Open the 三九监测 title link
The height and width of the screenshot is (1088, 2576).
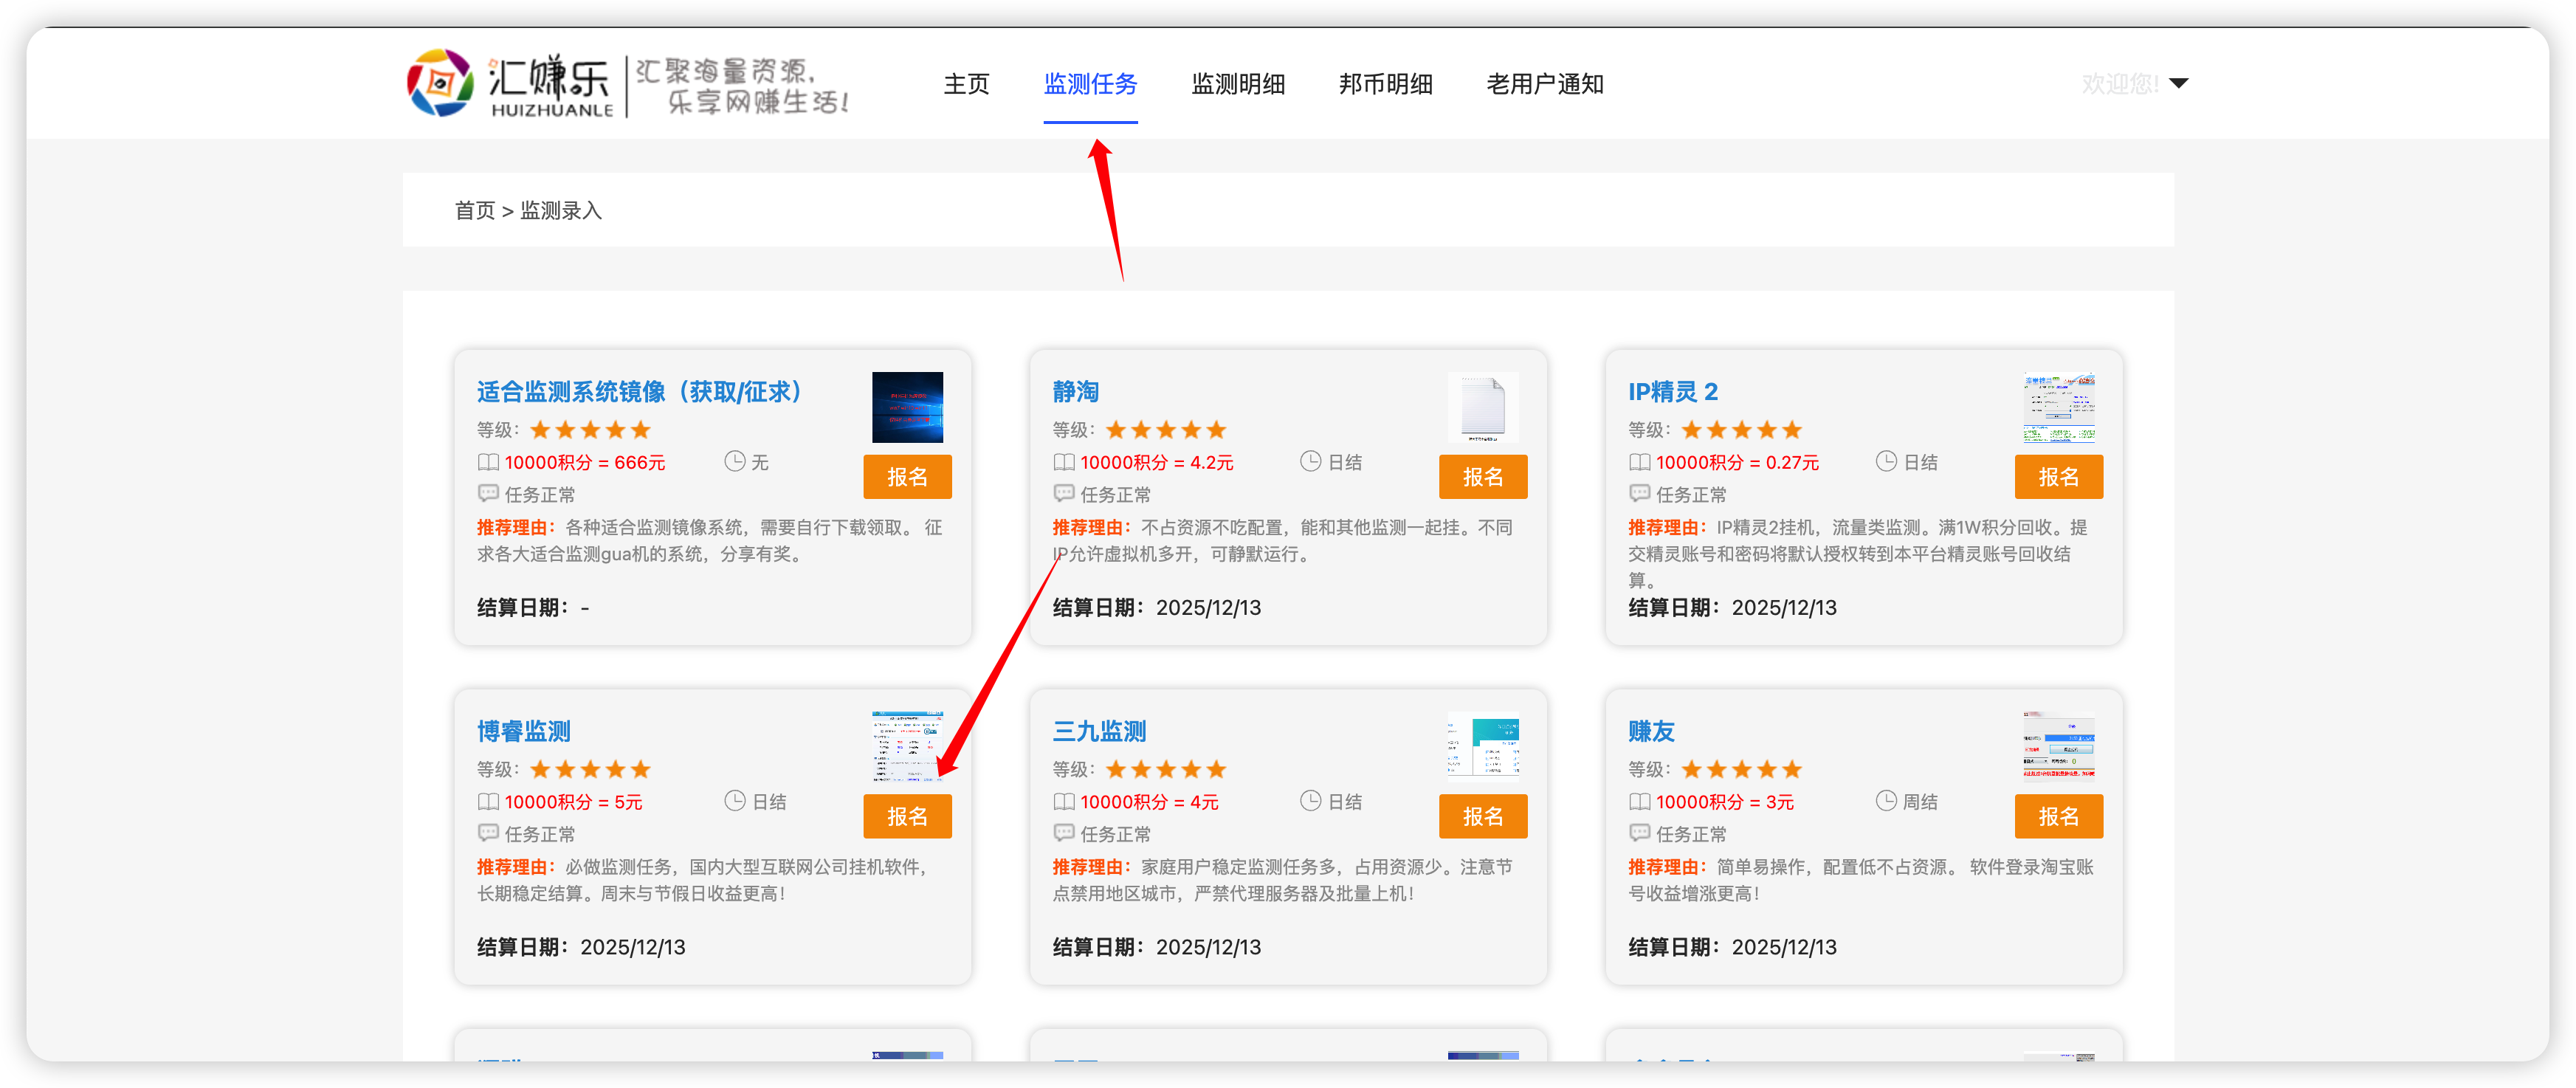pos(1099,731)
